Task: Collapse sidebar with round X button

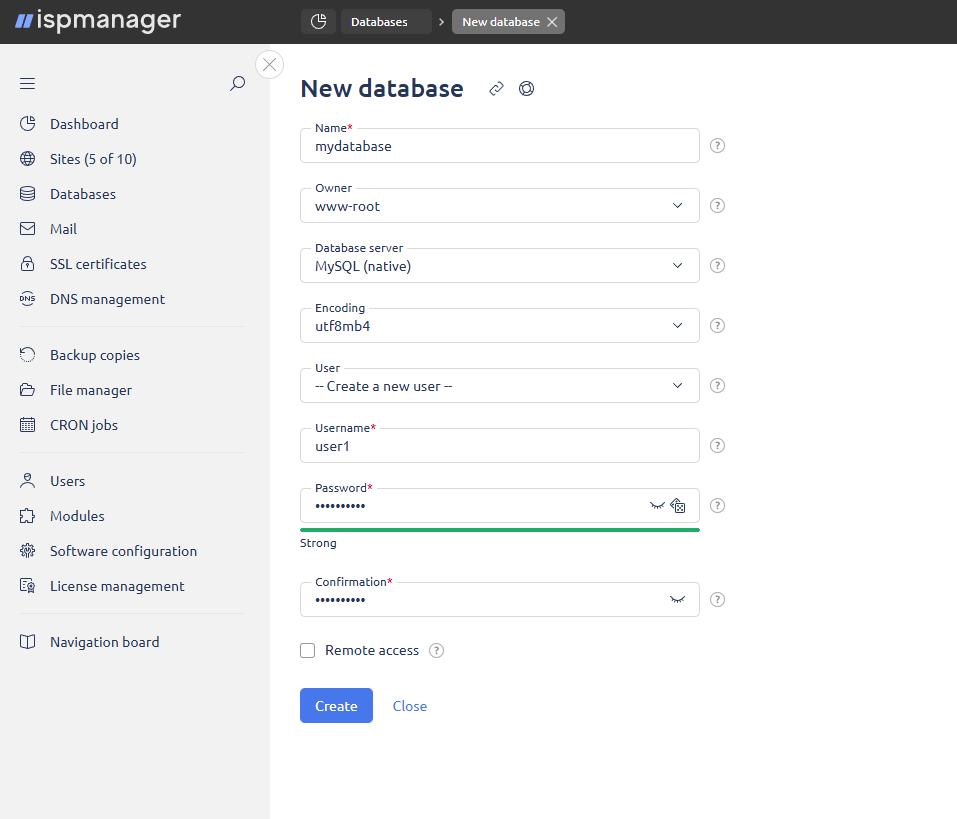Action: coord(269,64)
